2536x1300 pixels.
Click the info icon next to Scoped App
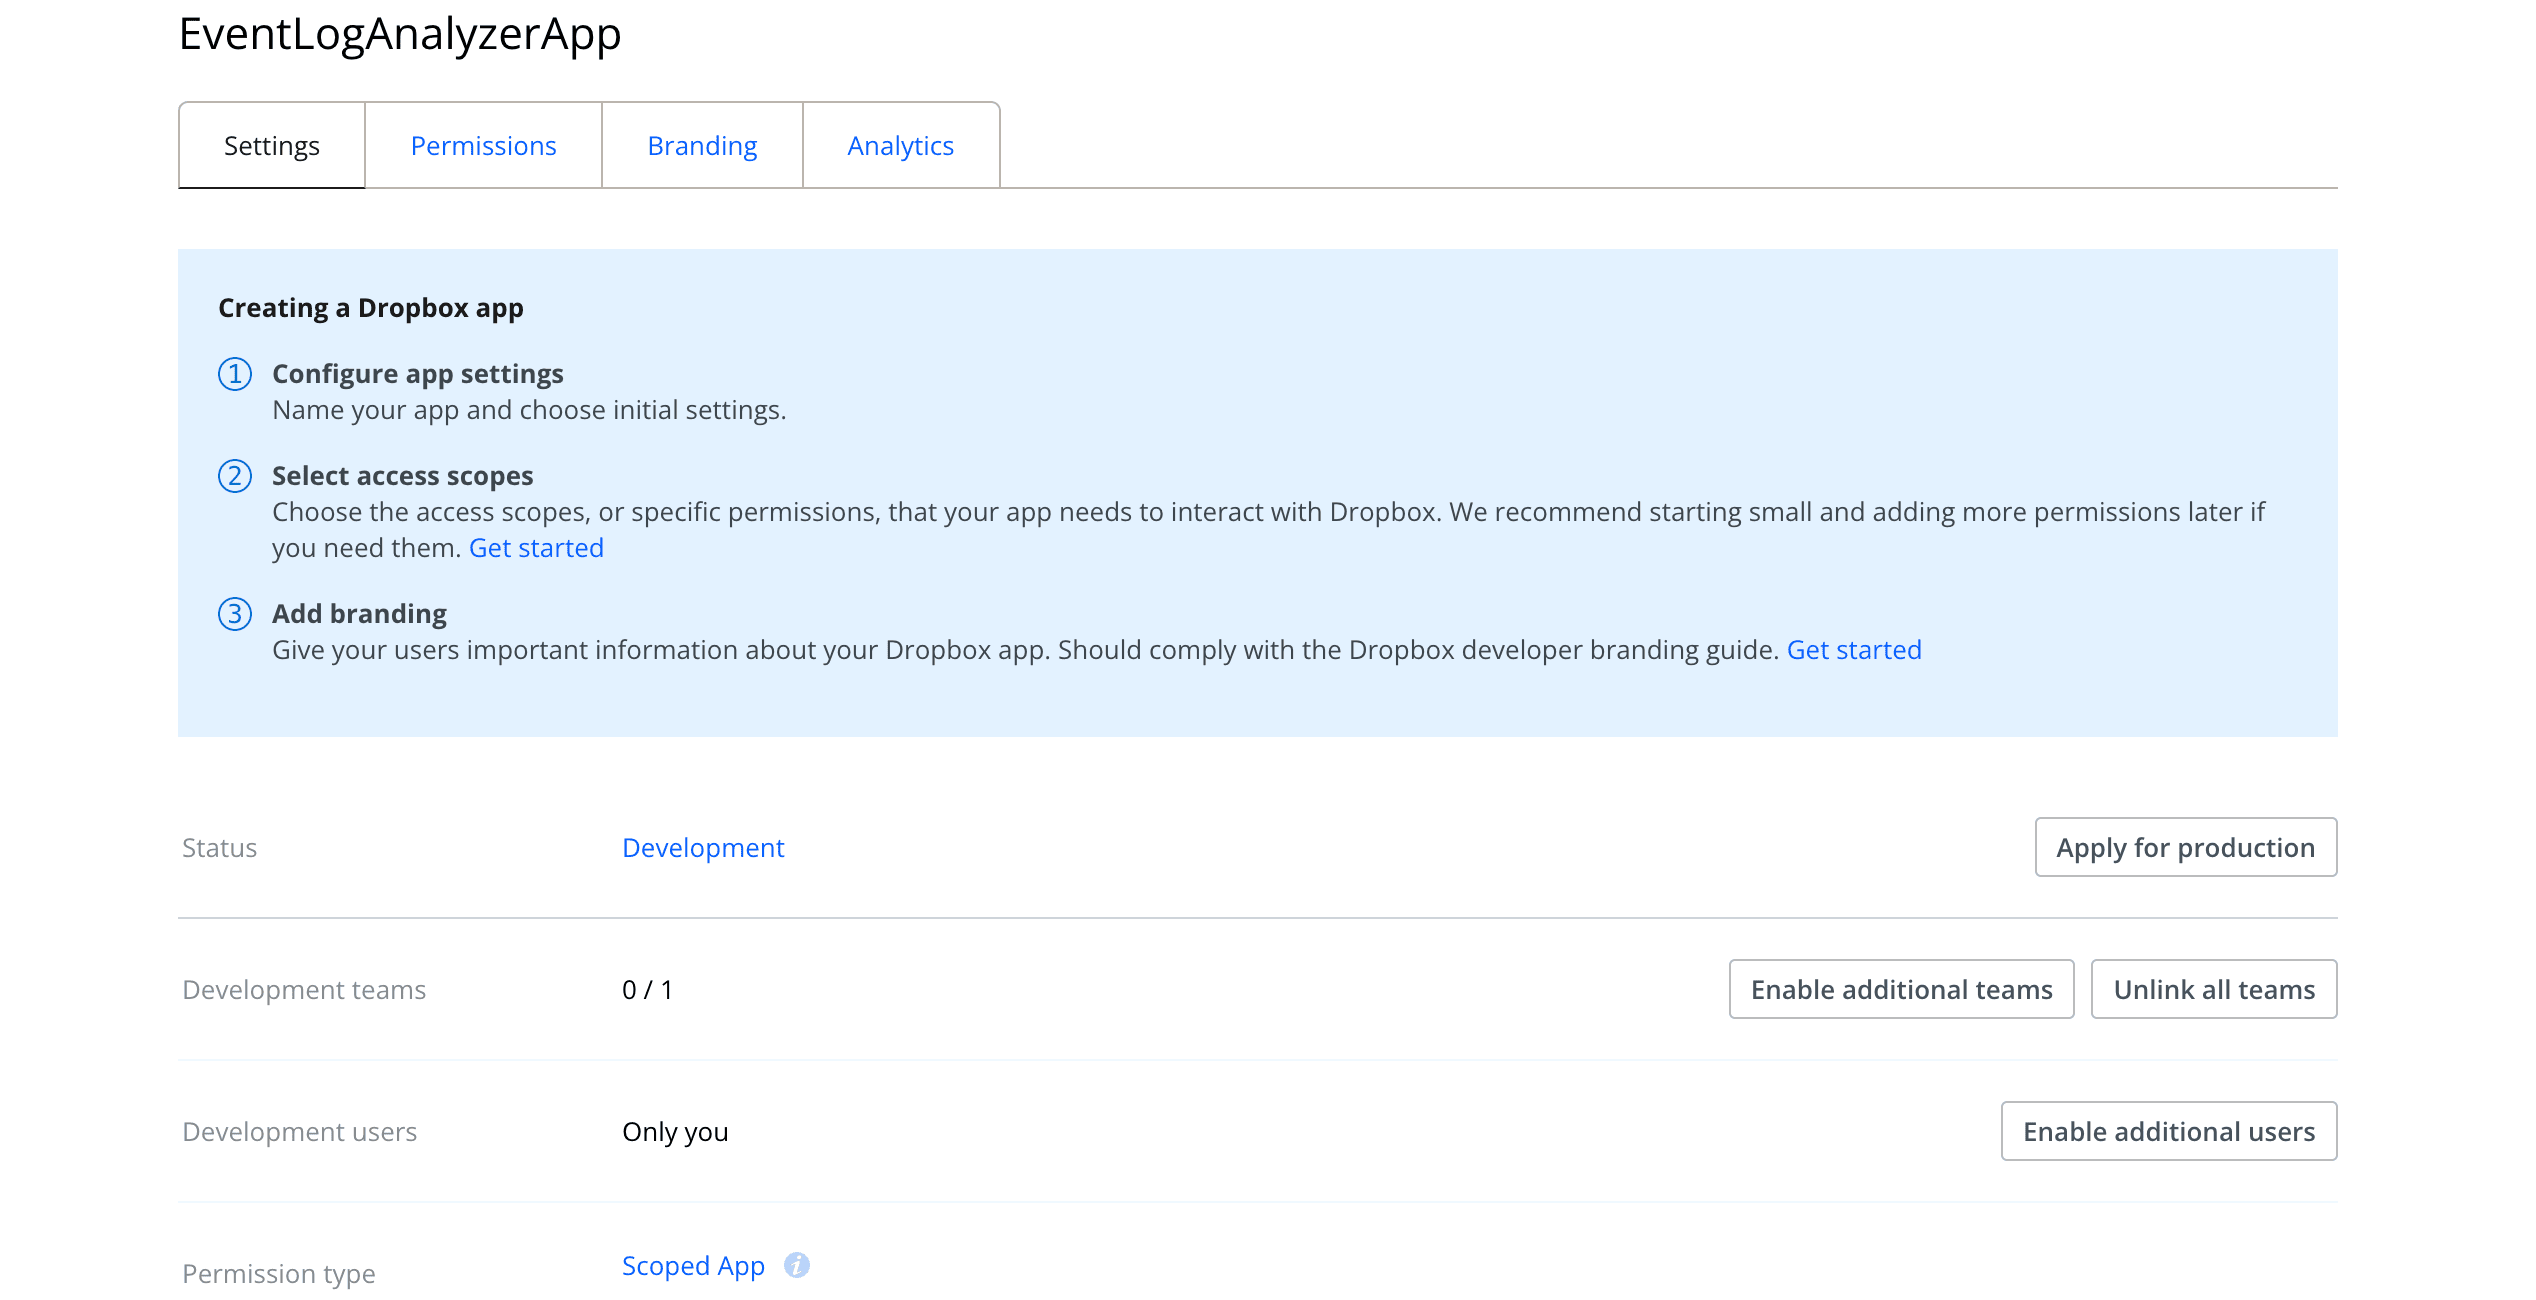(x=797, y=1264)
